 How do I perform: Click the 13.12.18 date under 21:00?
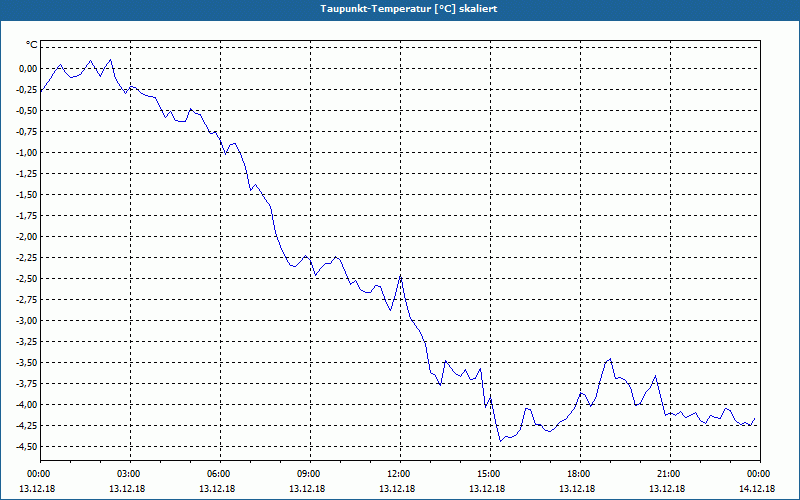tap(667, 489)
